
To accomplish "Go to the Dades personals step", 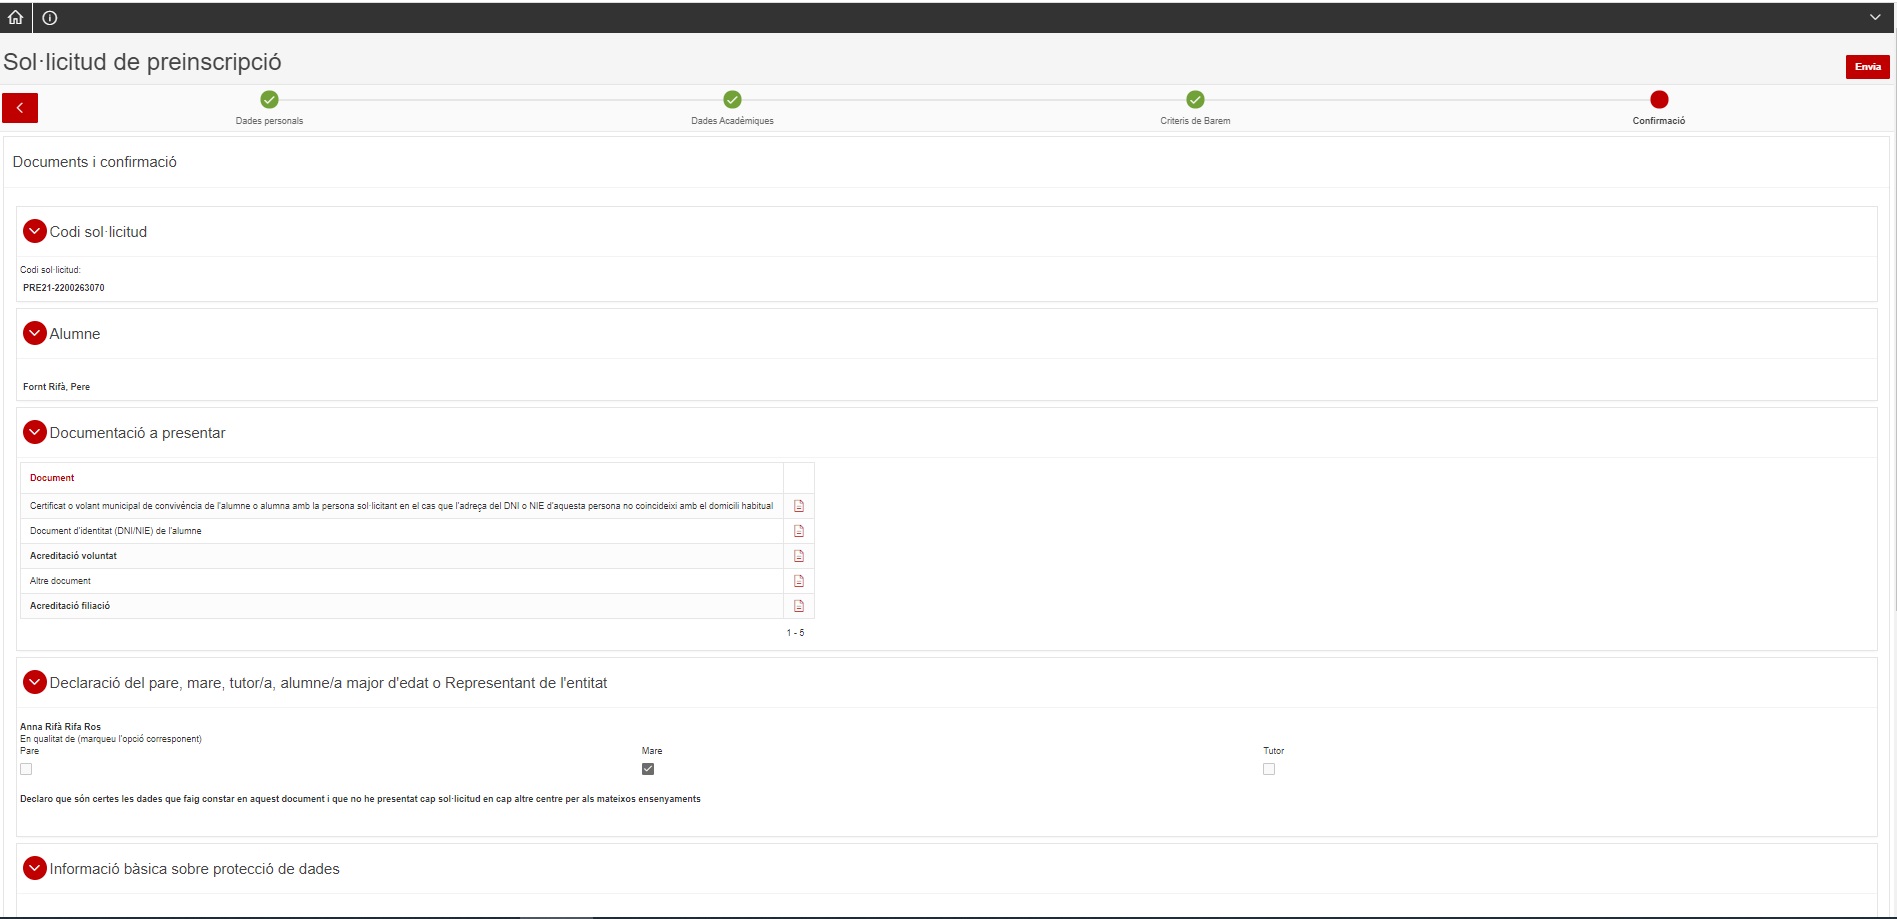I will tap(269, 99).
